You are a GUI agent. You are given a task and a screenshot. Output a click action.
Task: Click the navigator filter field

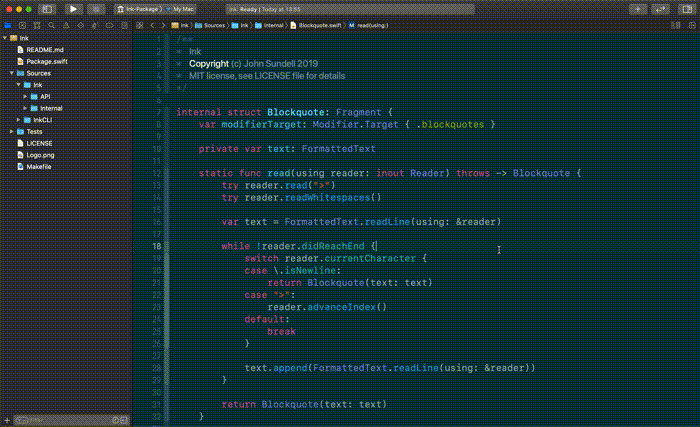click(69, 420)
